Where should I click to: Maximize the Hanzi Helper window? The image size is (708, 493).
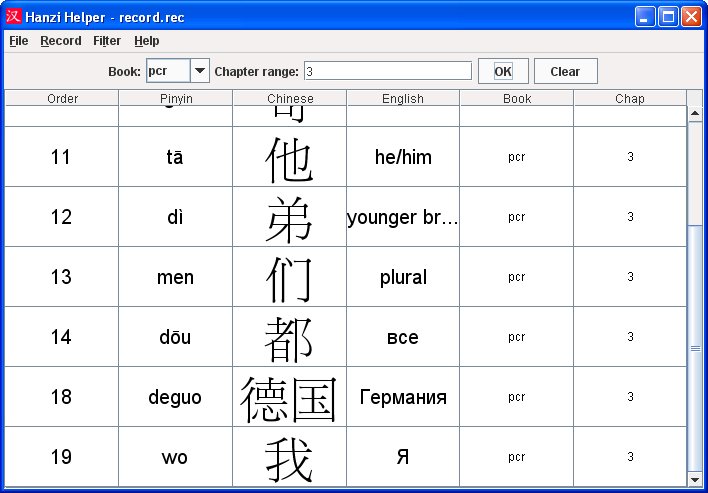(x=668, y=17)
